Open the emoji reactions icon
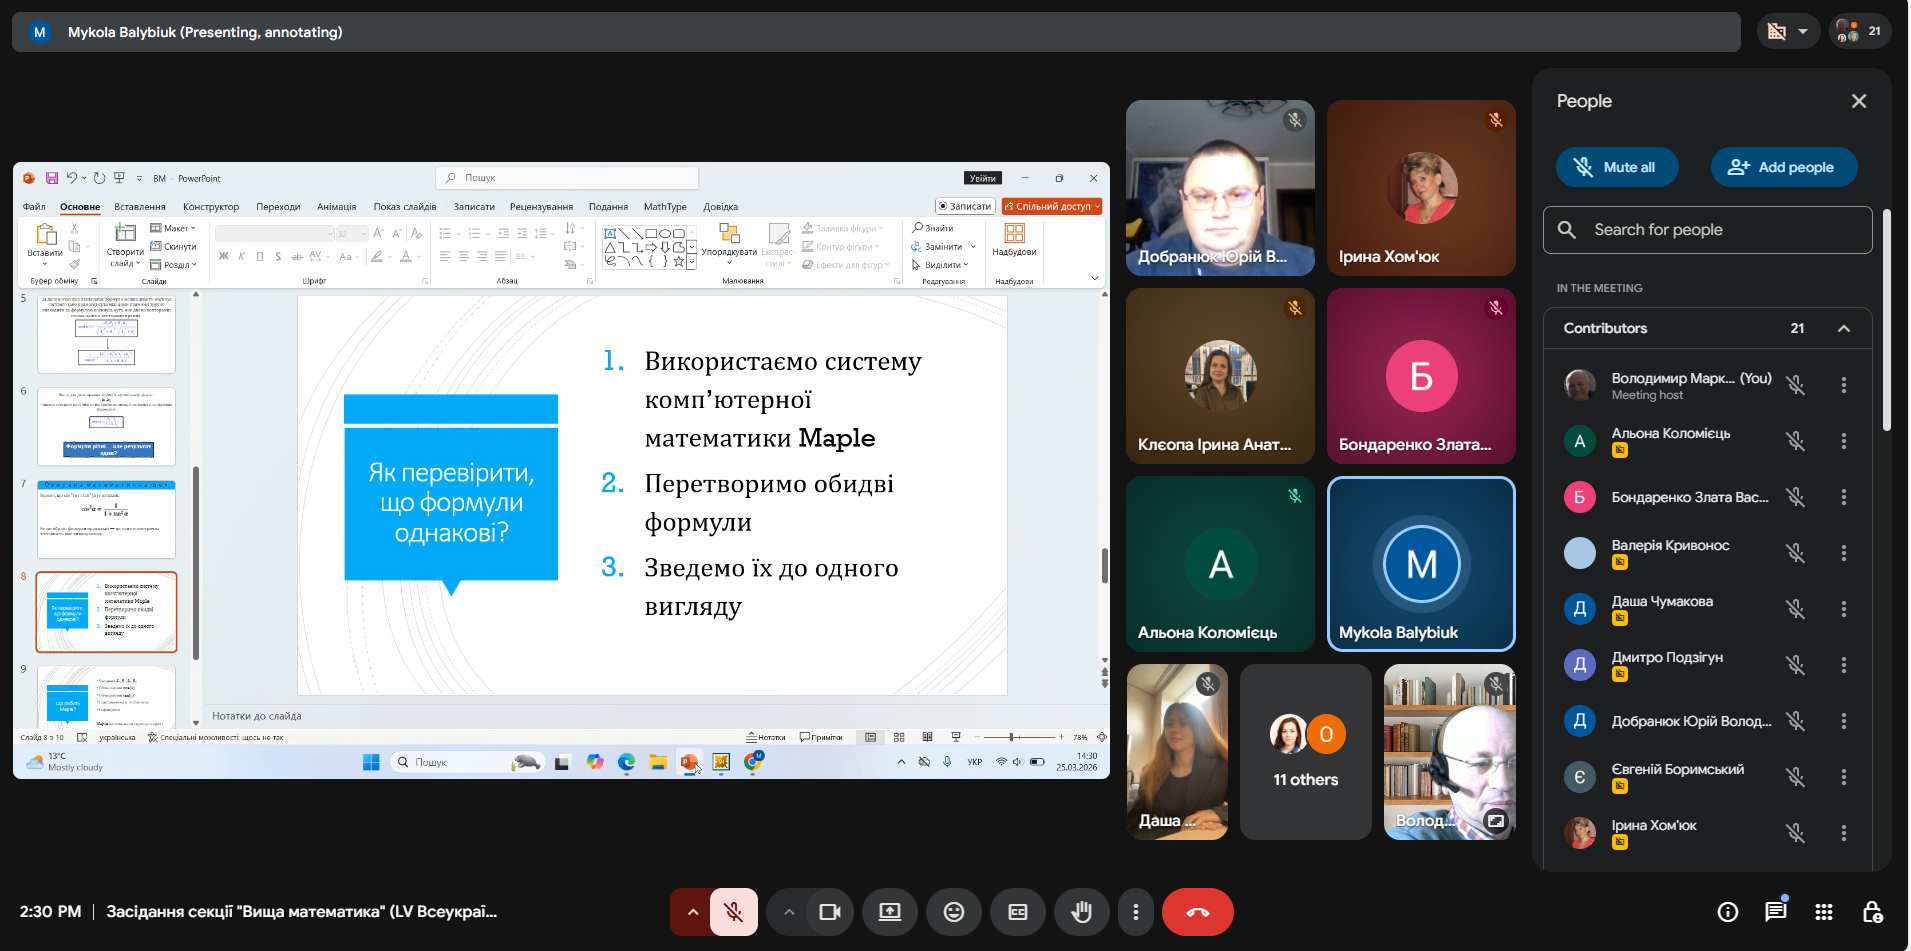 coord(953,912)
